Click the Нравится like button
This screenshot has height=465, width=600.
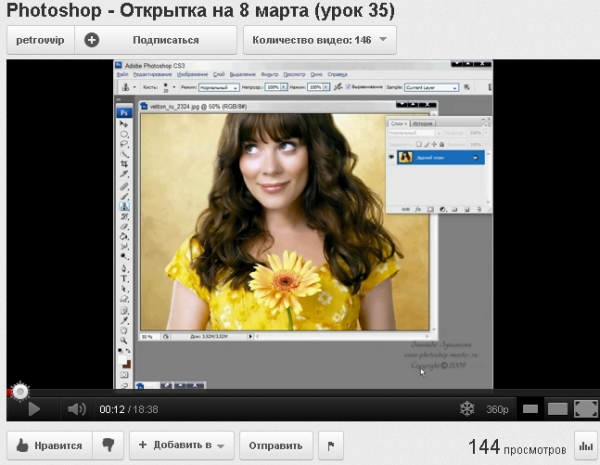tap(50, 445)
